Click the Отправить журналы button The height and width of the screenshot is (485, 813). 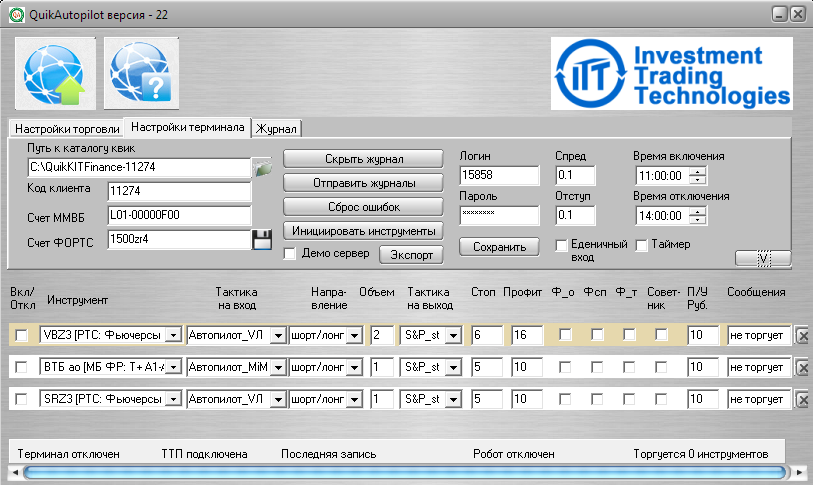[x=363, y=183]
